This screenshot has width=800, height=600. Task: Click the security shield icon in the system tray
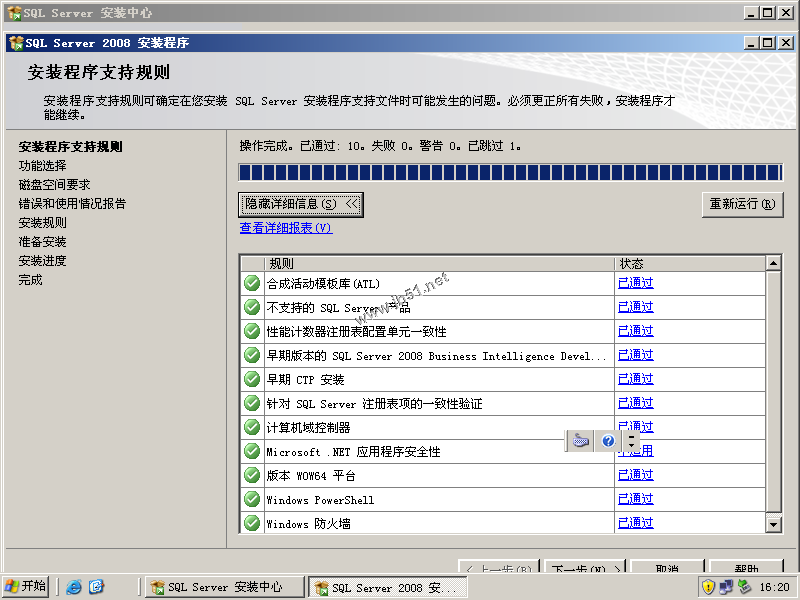[708, 586]
